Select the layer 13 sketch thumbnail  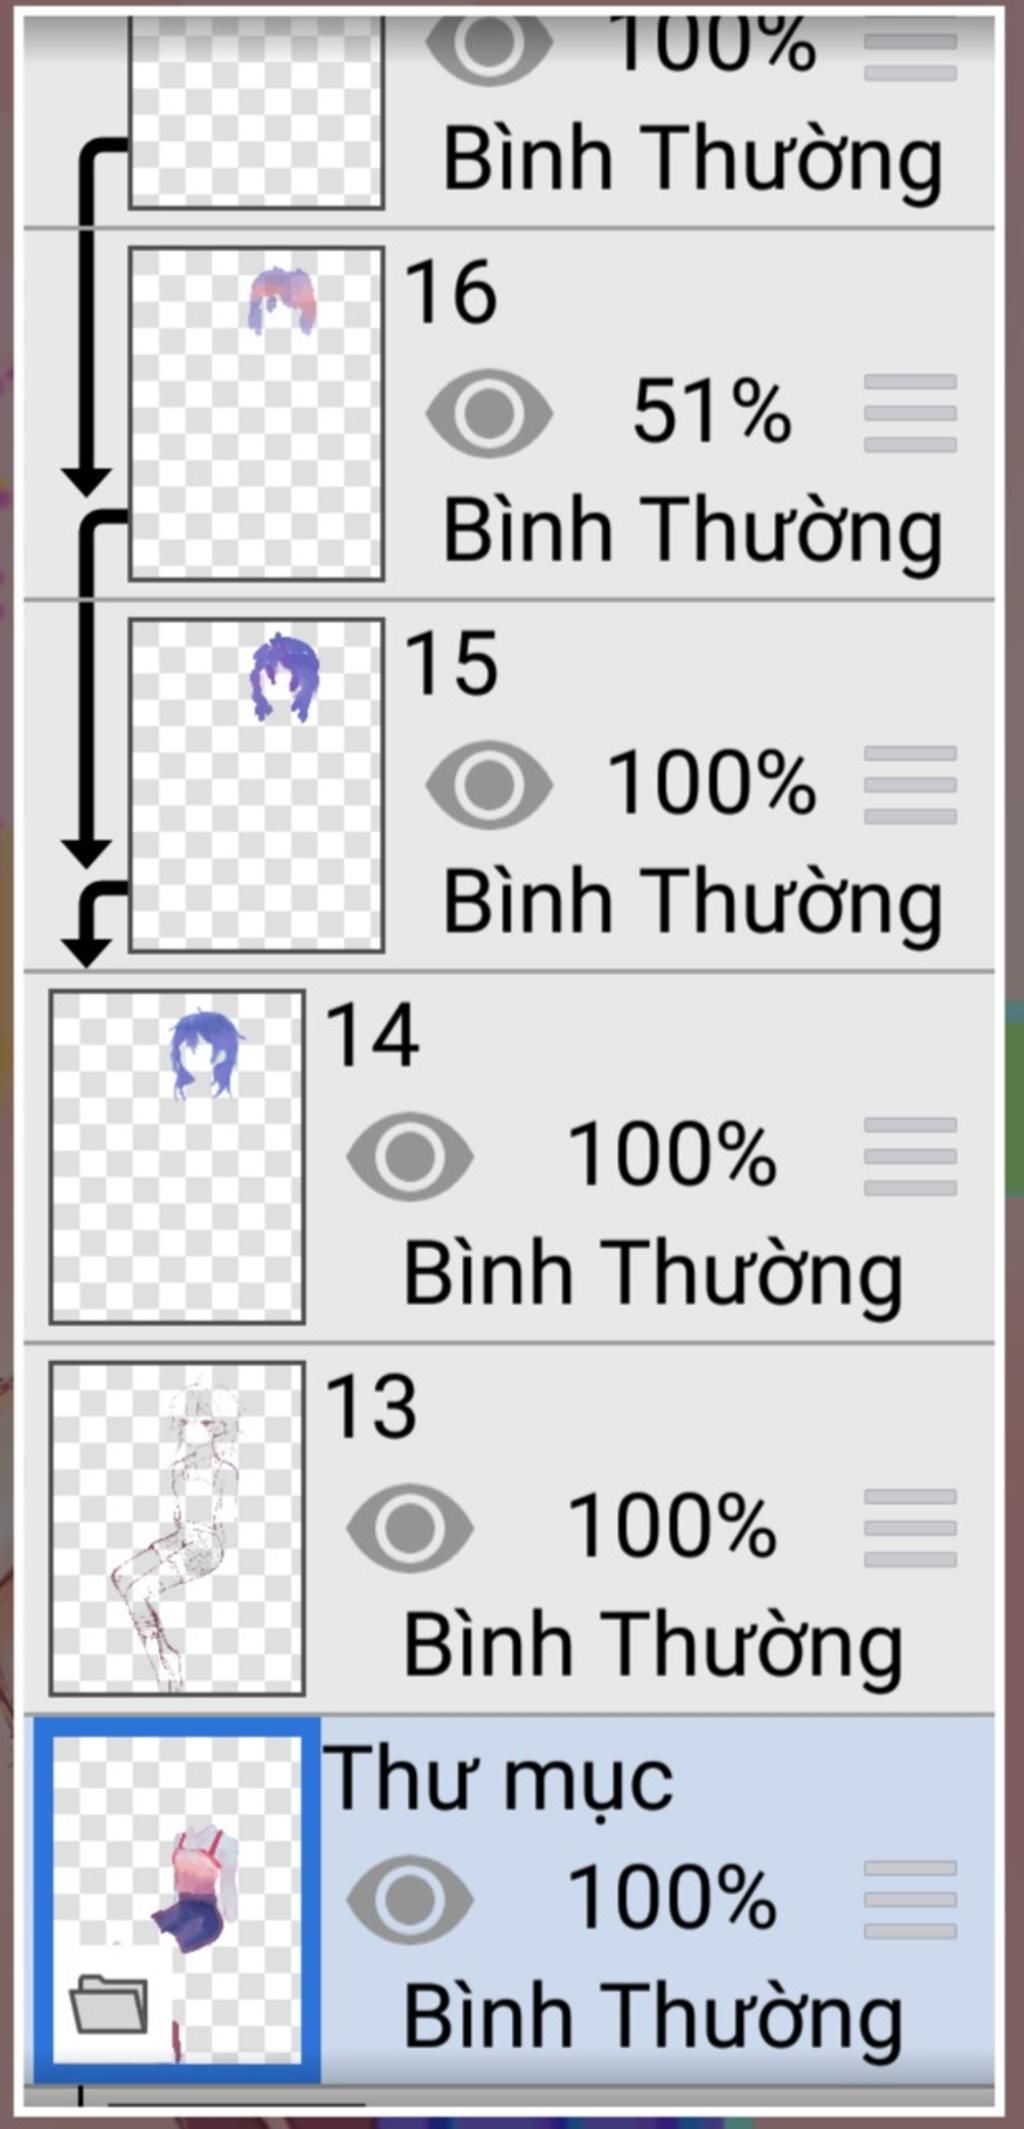[177, 1528]
